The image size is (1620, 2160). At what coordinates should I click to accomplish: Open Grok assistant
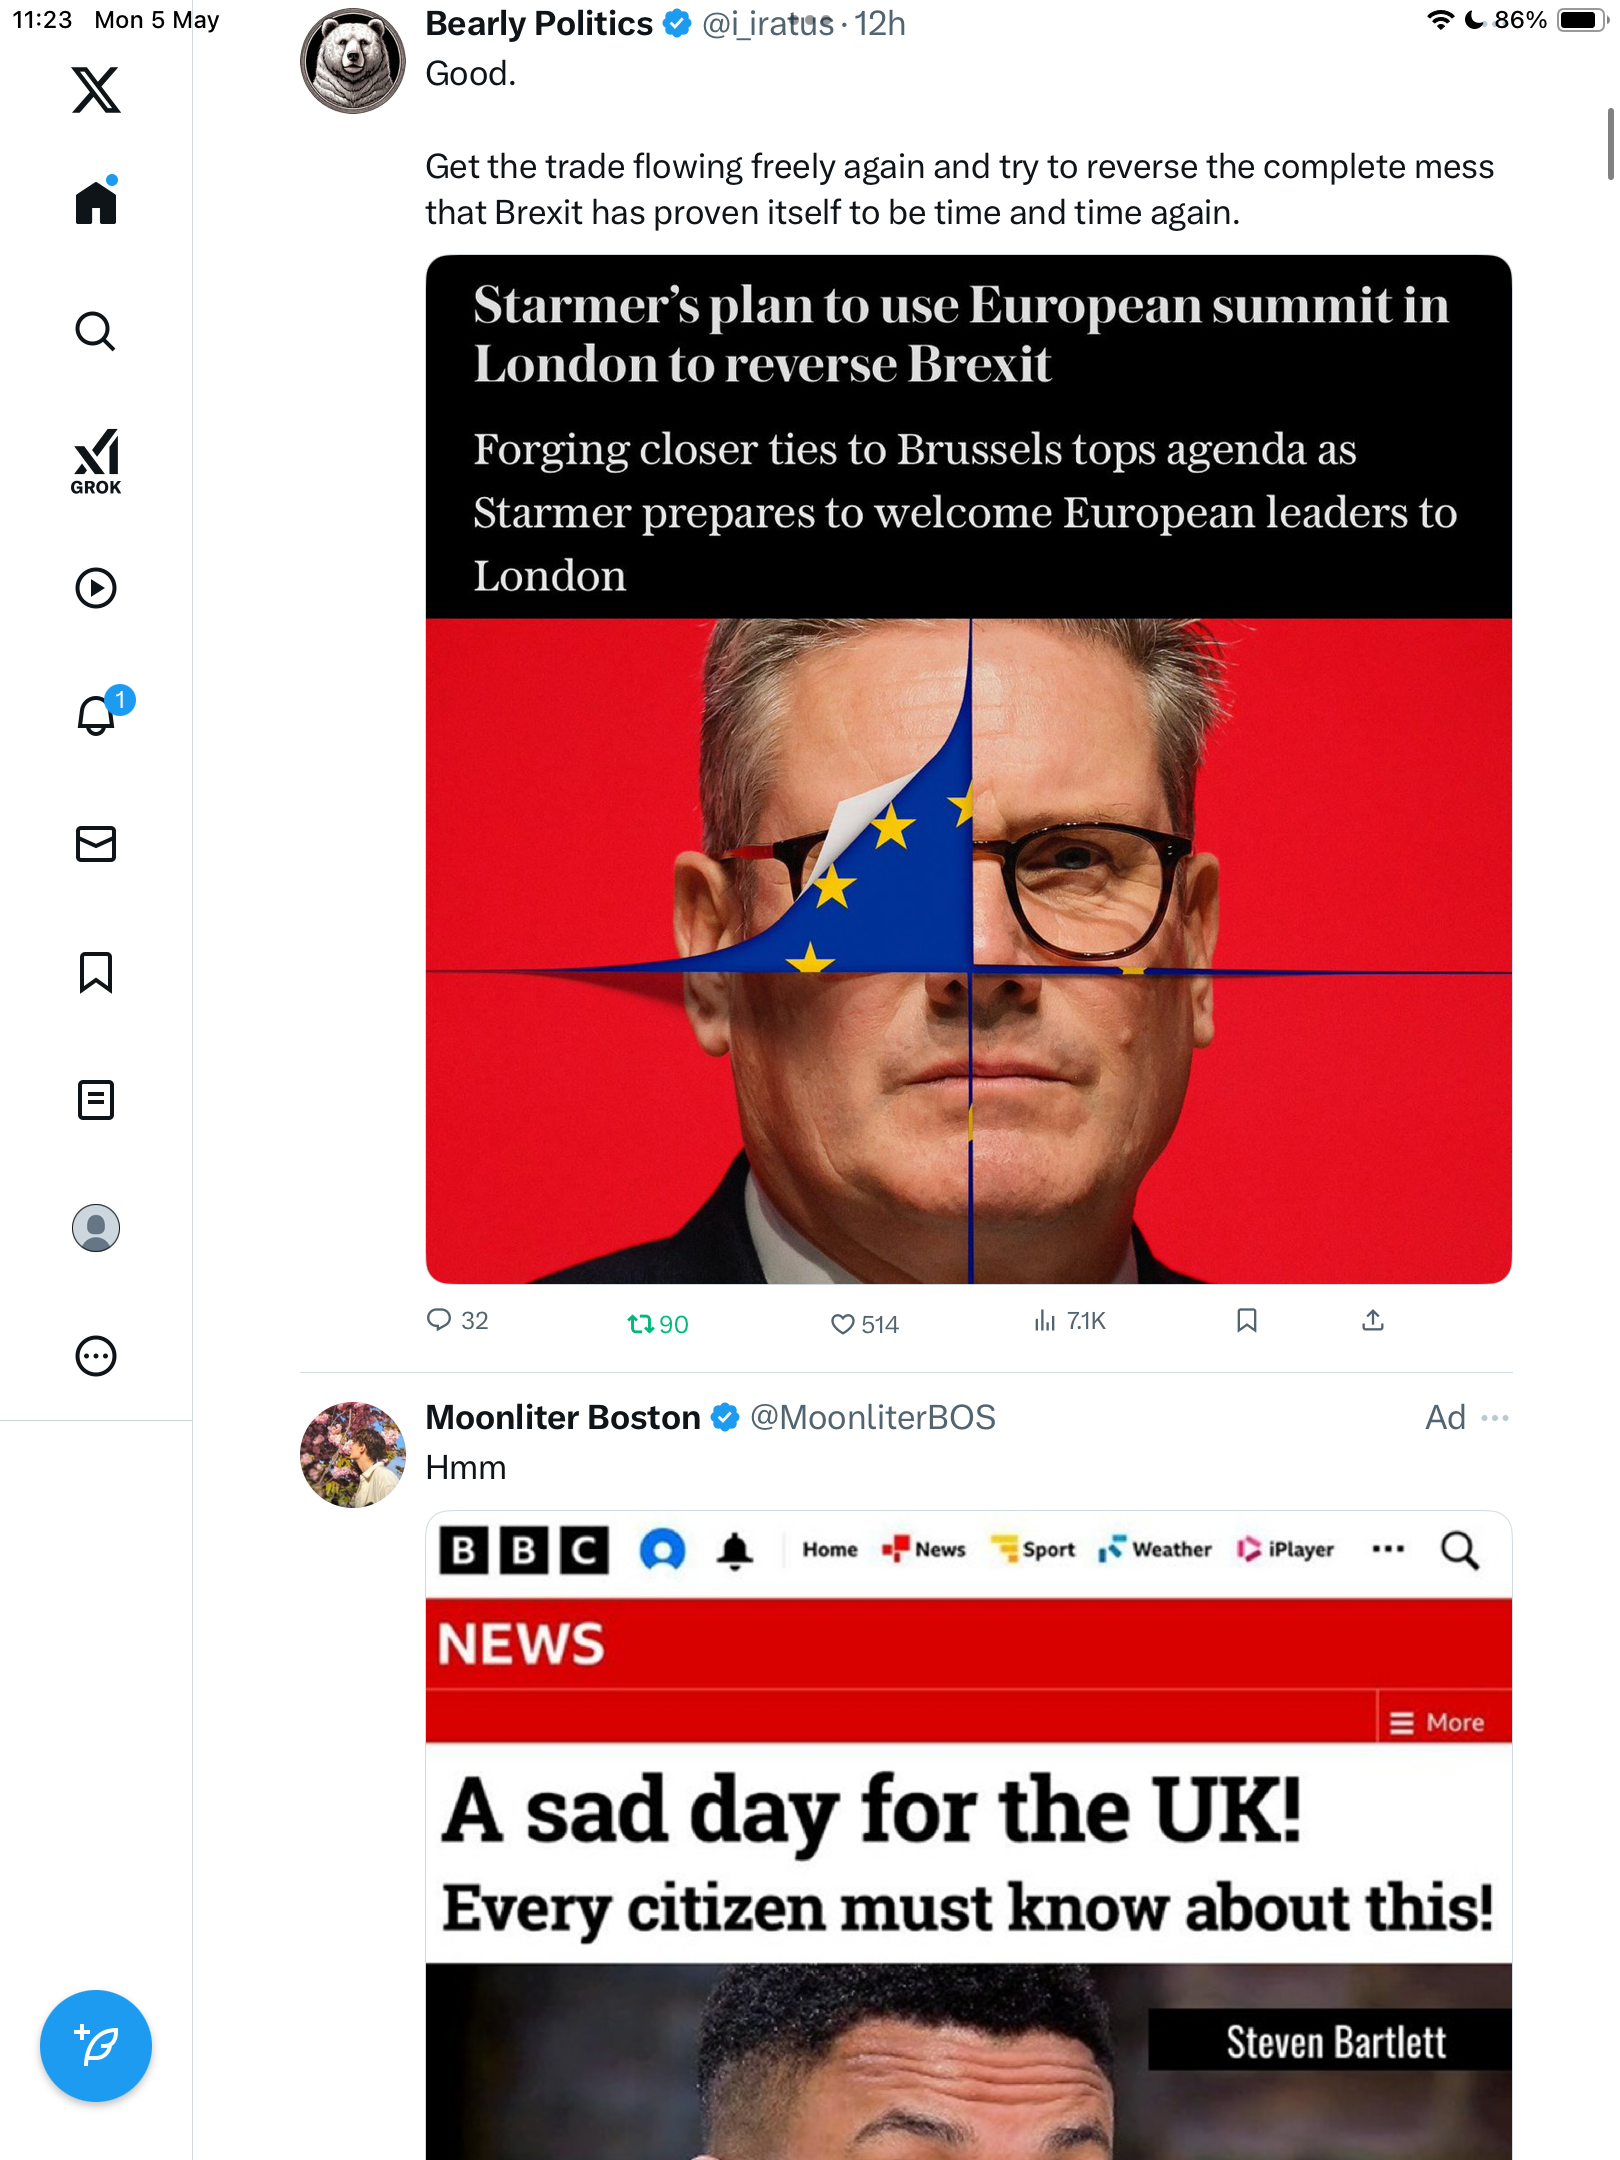point(96,461)
